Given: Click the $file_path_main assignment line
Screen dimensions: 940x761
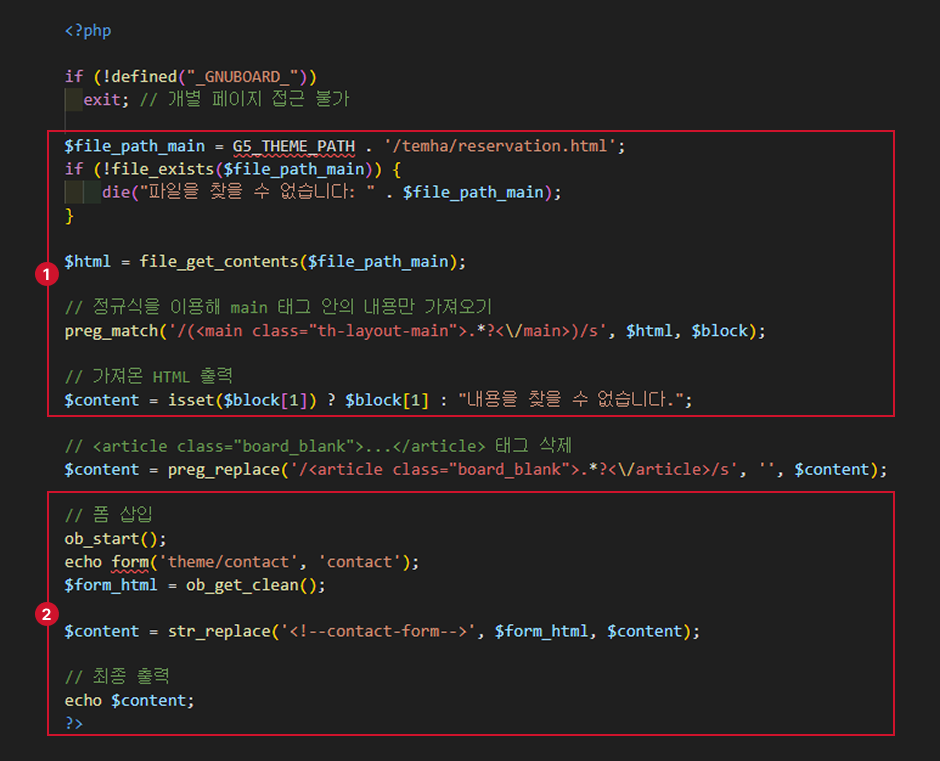Looking at the screenshot, I should coord(345,146).
